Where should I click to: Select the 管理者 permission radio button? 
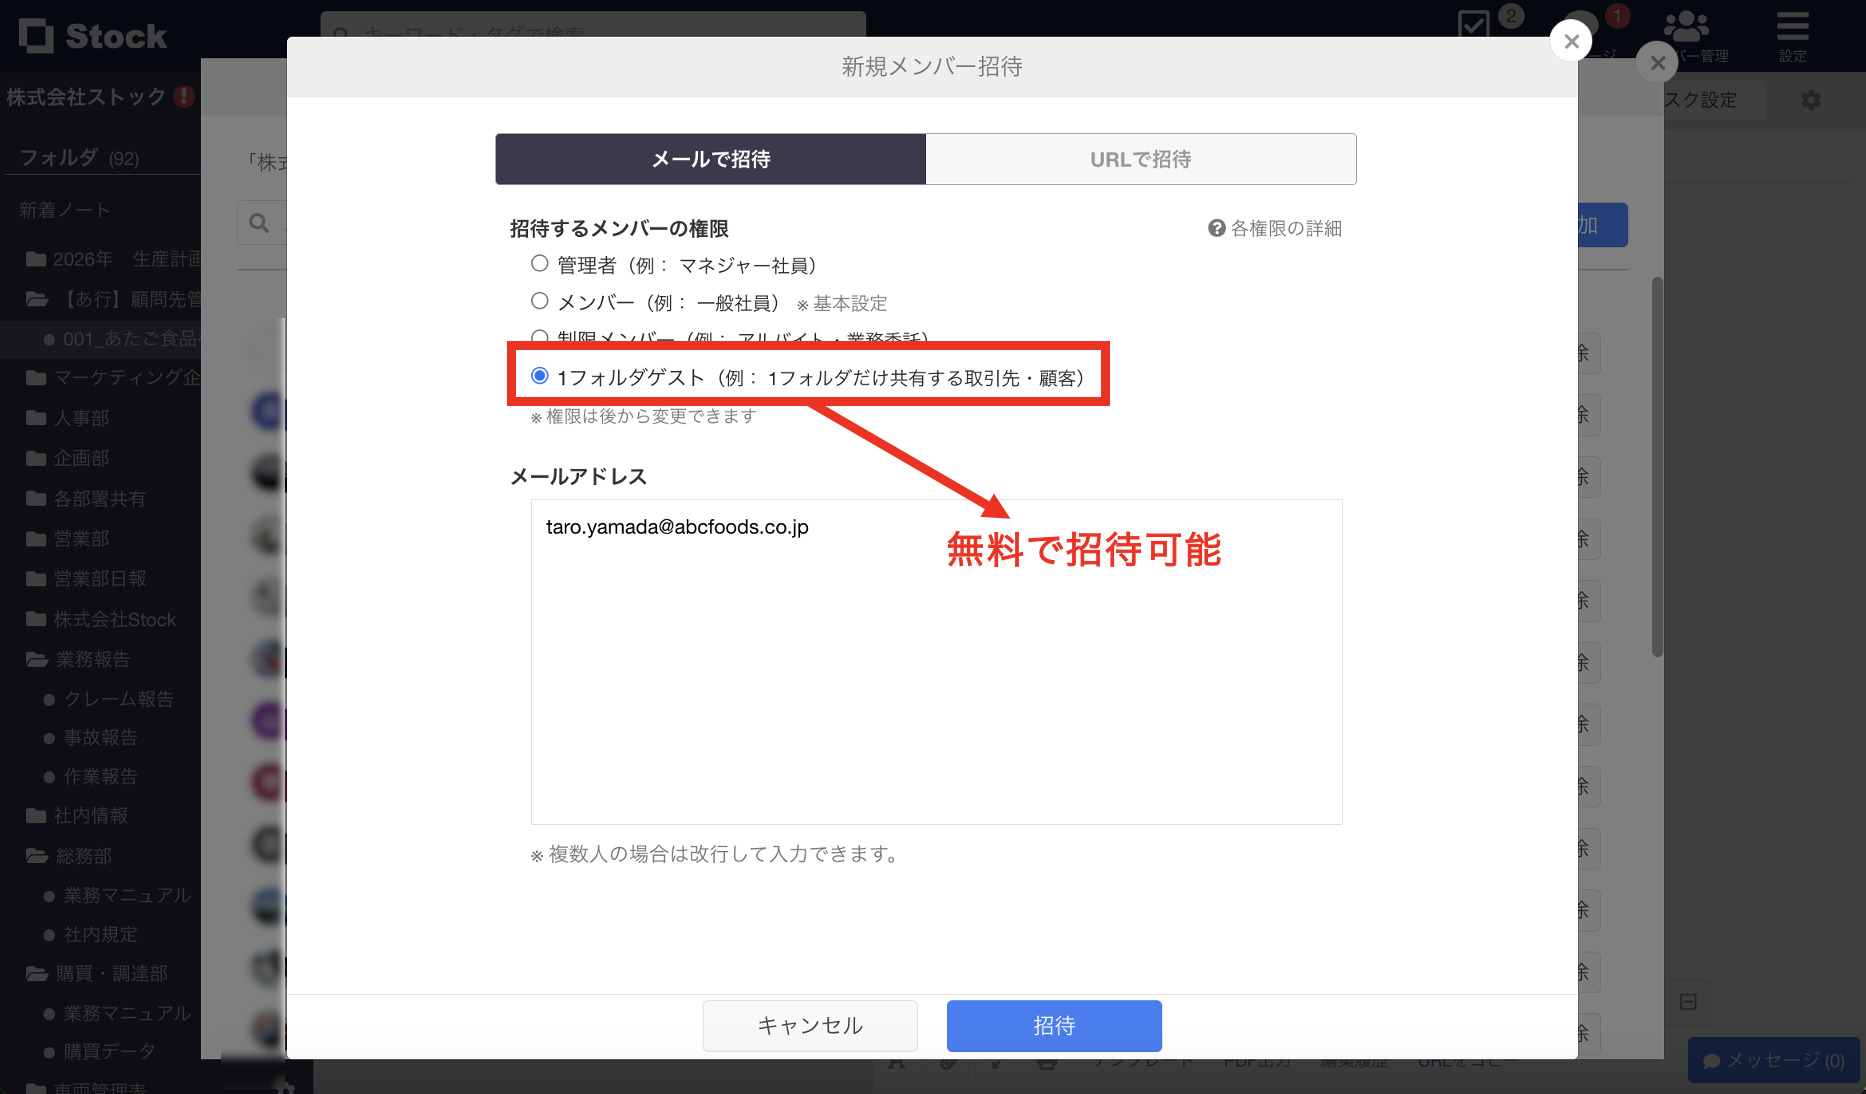(x=540, y=263)
